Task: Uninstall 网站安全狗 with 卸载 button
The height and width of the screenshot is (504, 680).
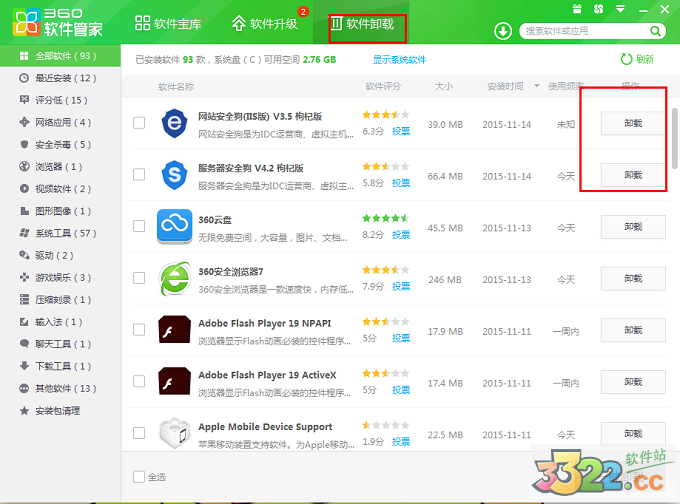Action: coord(633,123)
